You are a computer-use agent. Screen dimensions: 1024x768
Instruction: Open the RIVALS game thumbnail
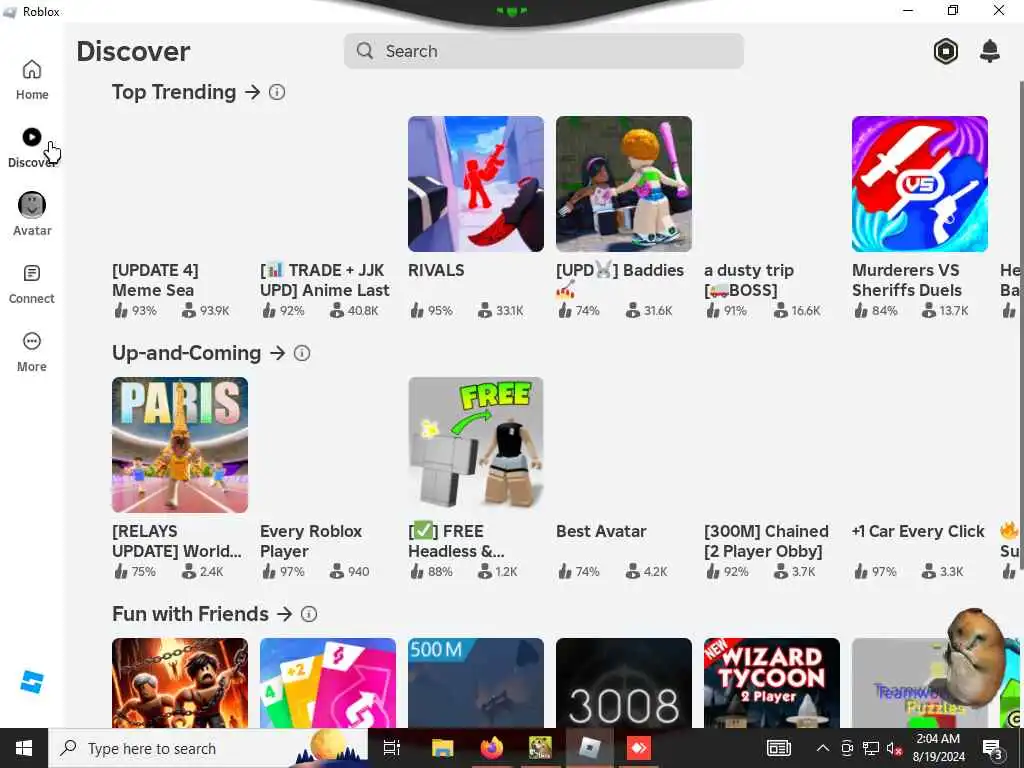pos(475,184)
